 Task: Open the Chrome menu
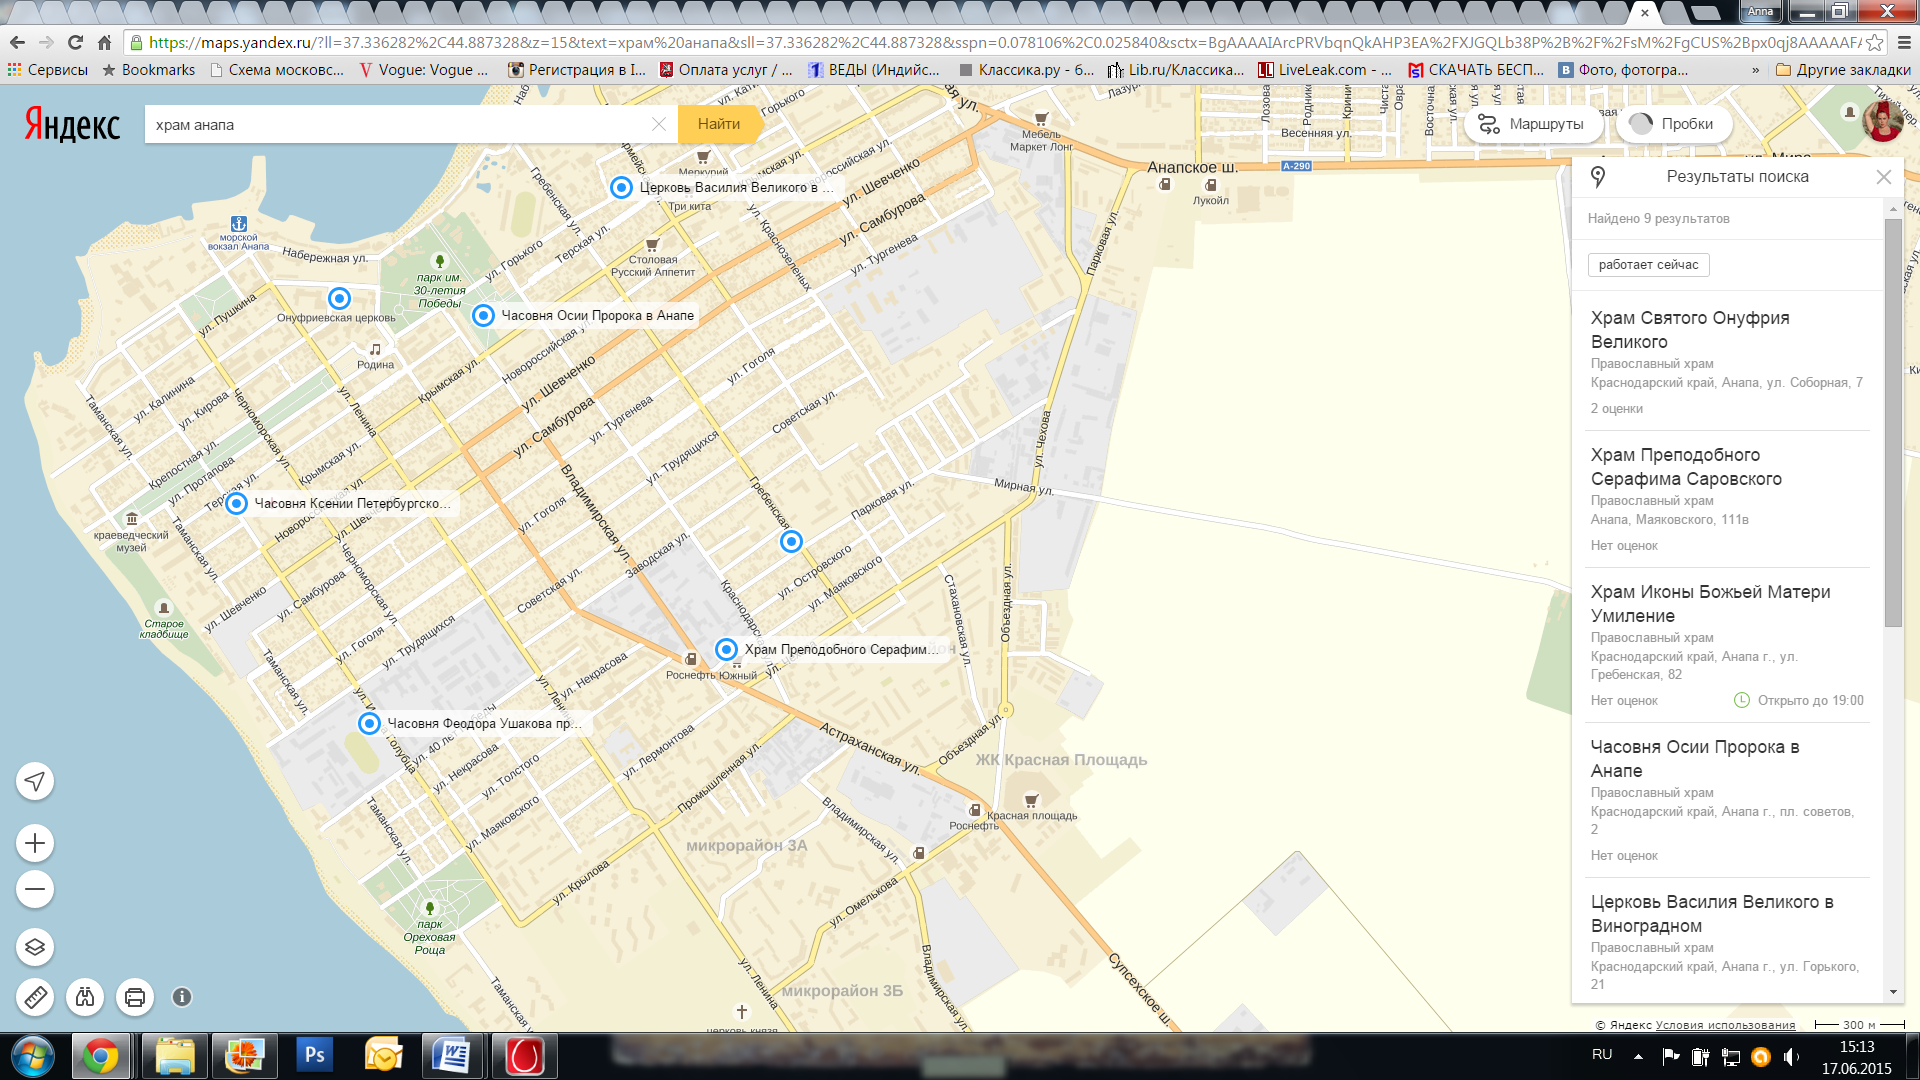[1904, 42]
